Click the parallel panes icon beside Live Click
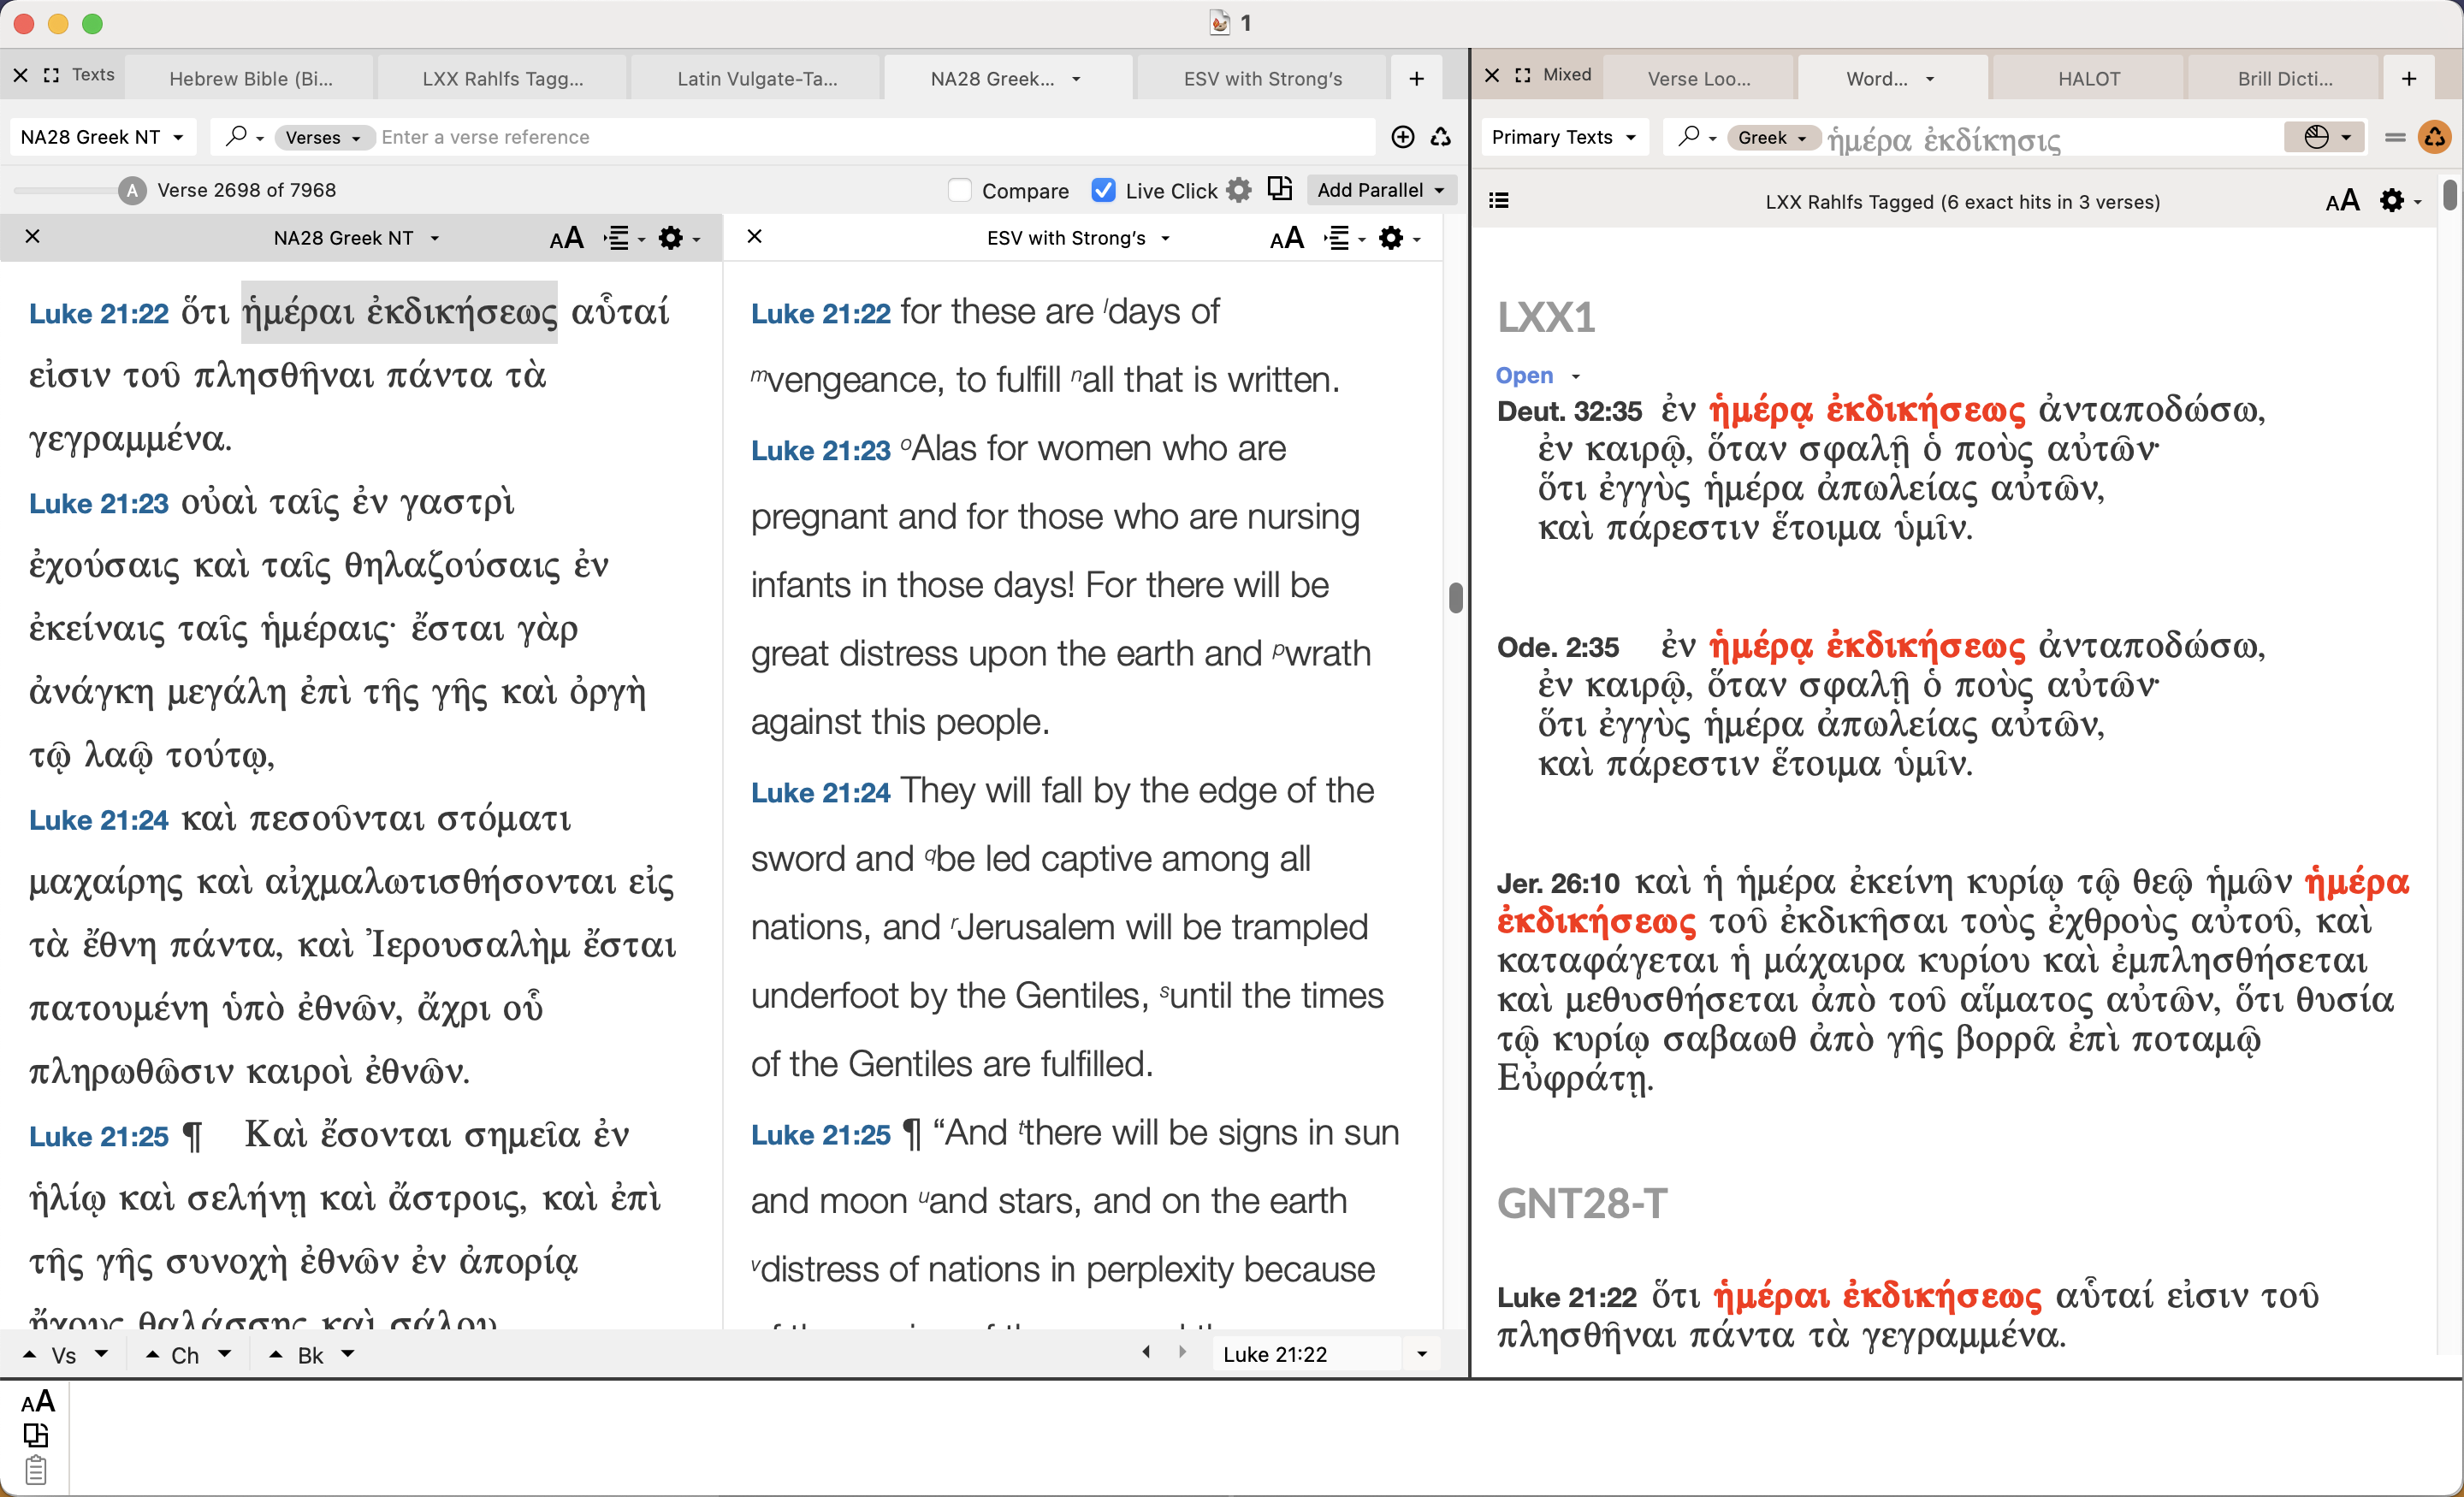The image size is (2464, 1497). coord(1280,189)
